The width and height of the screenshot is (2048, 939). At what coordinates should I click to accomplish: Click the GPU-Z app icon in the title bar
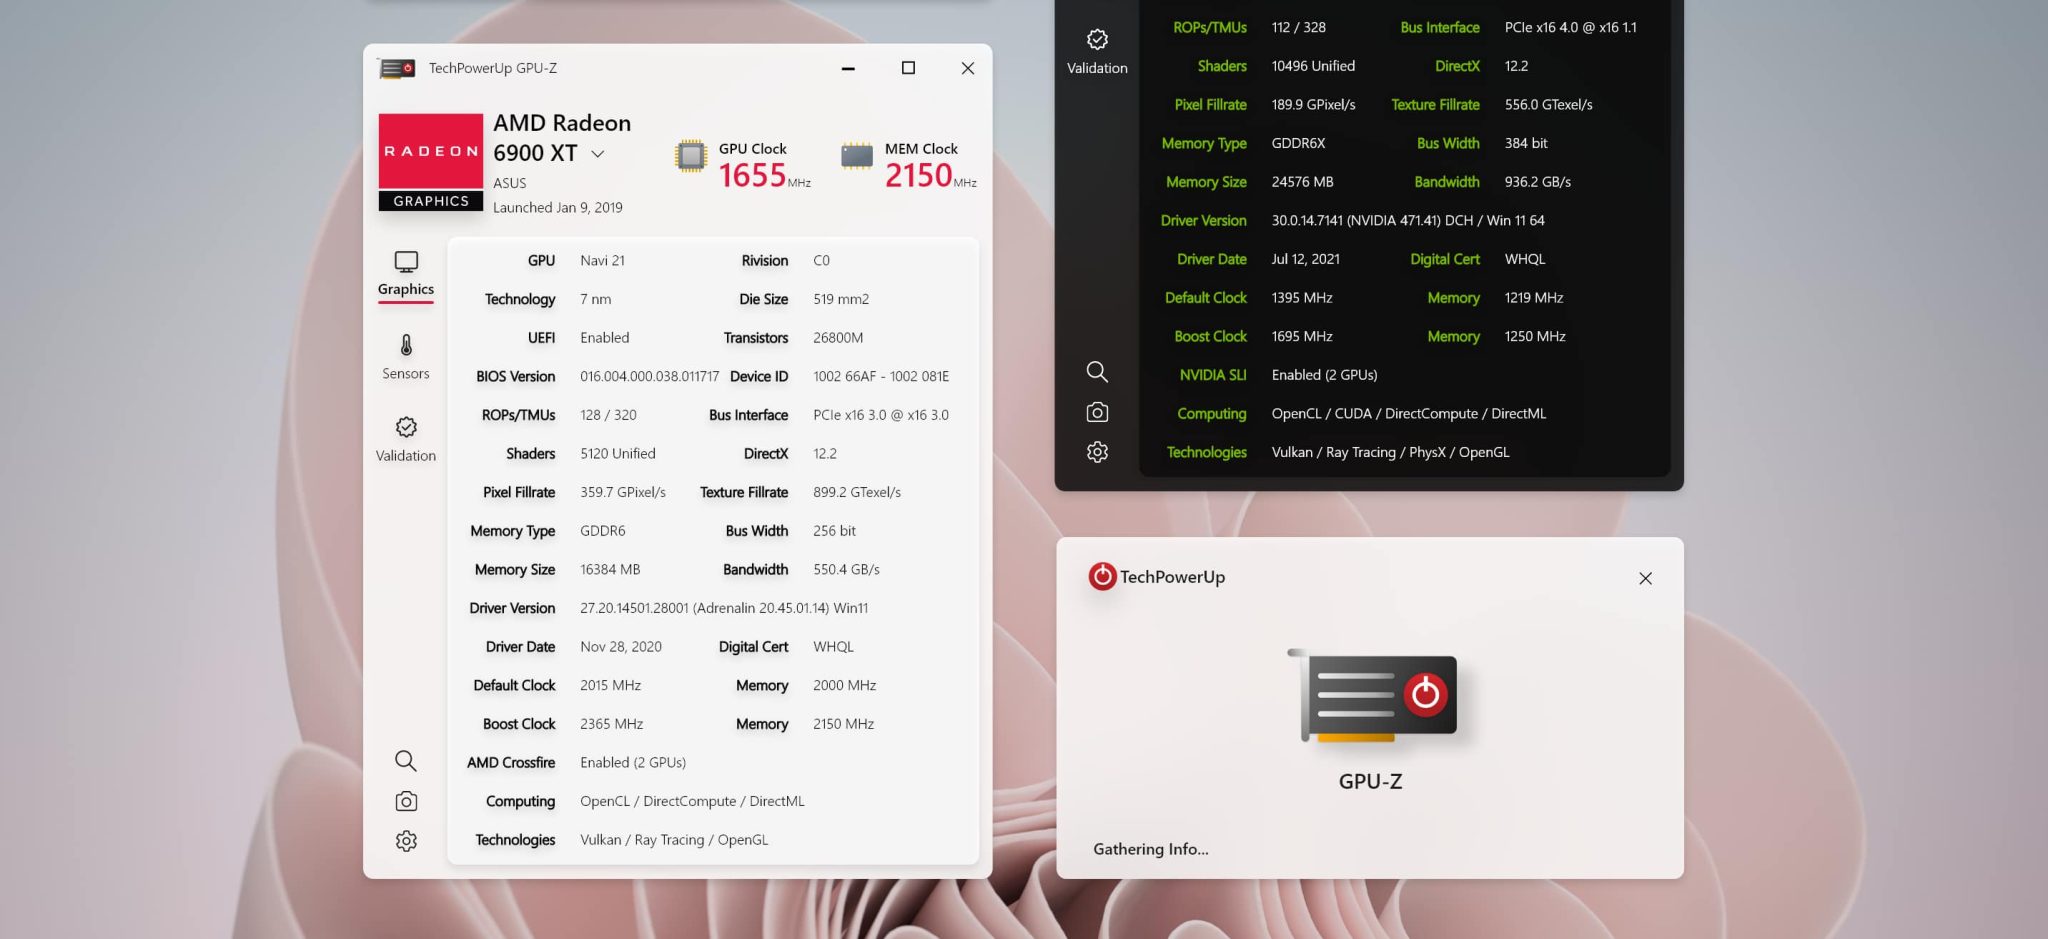coord(397,68)
